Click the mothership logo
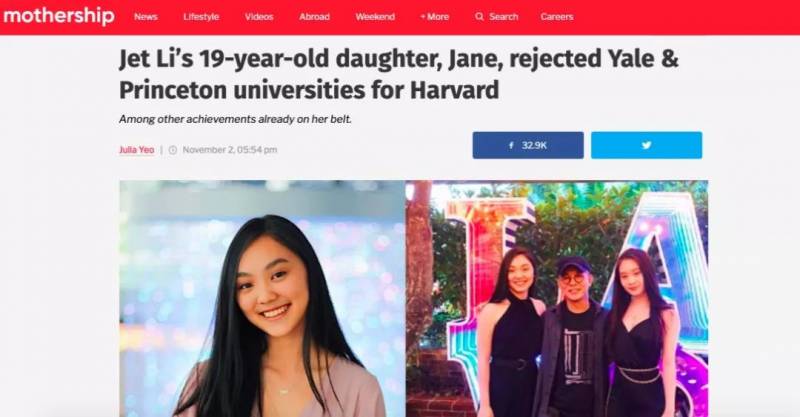Screen dimensions: 800x417 click(x=59, y=16)
